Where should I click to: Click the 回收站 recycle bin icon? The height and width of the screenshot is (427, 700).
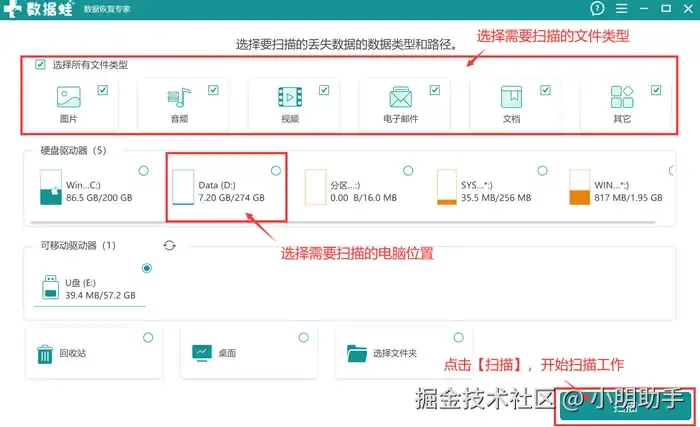[x=45, y=354]
